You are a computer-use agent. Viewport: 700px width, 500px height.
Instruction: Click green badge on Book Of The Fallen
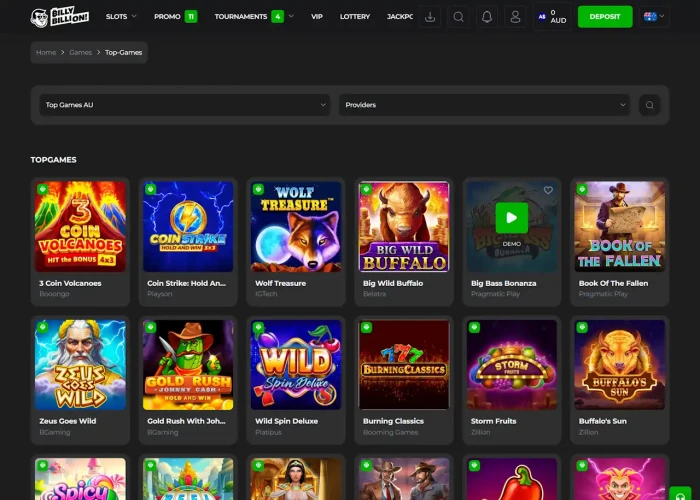[x=582, y=189]
